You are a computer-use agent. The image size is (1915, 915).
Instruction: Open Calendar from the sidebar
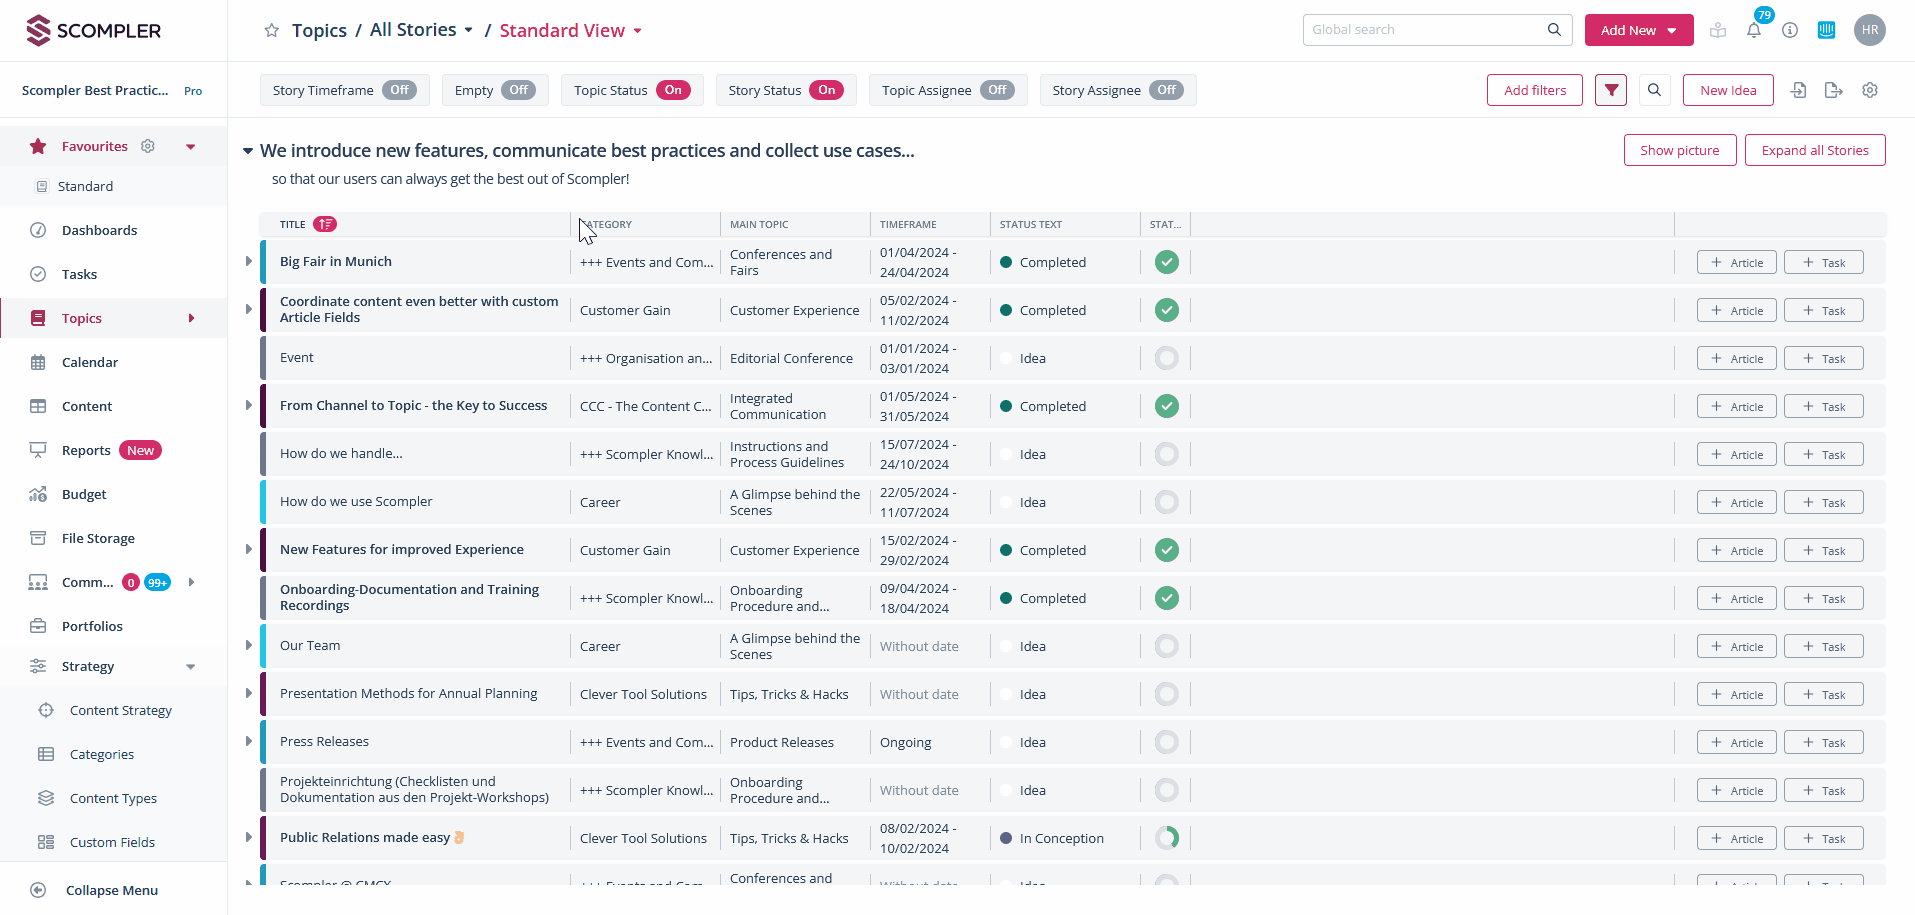click(x=90, y=362)
